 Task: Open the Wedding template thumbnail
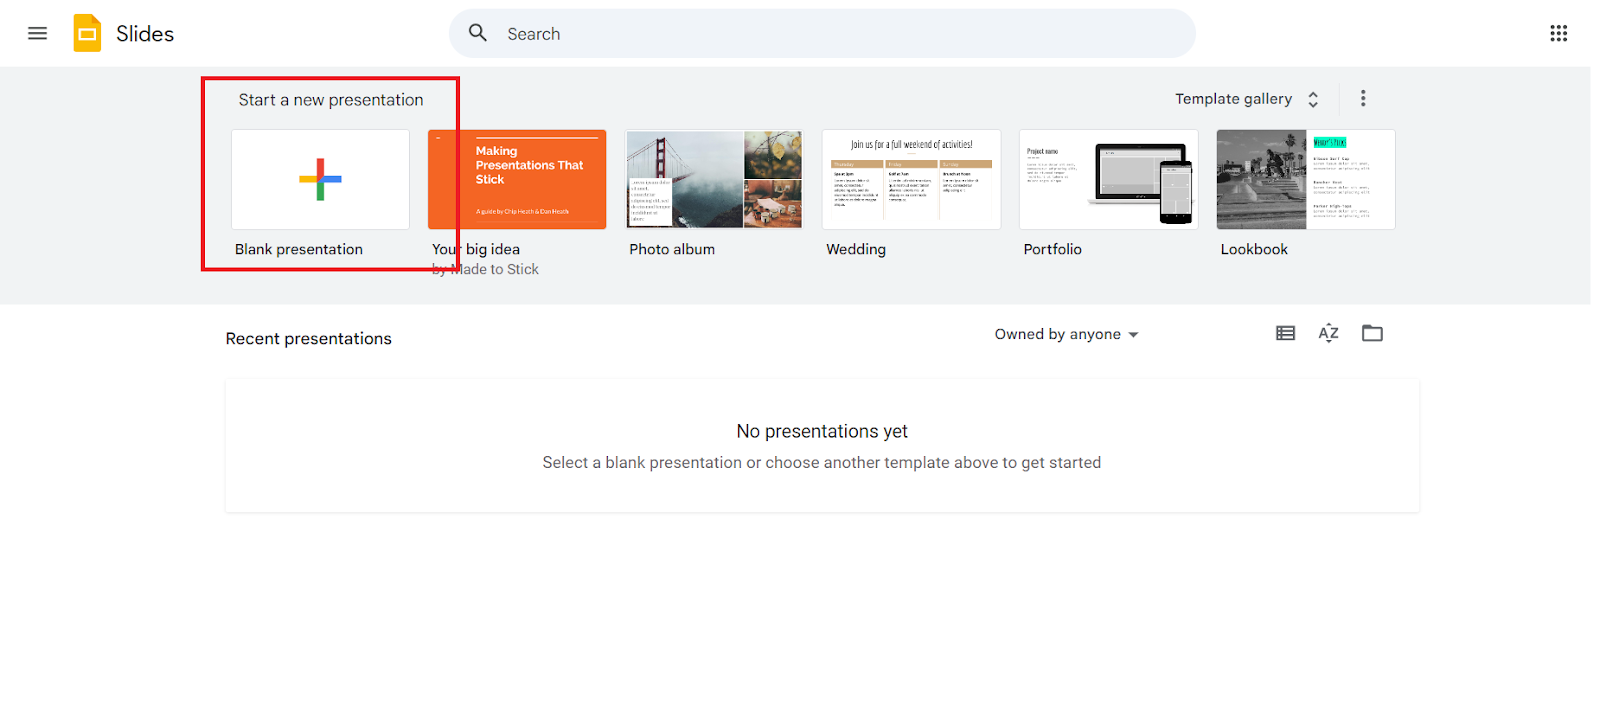[911, 179]
